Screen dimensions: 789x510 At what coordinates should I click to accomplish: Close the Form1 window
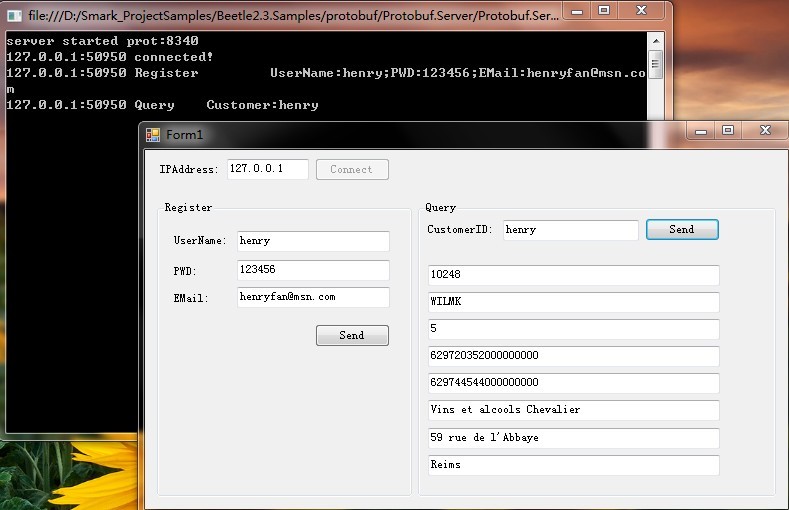point(765,131)
